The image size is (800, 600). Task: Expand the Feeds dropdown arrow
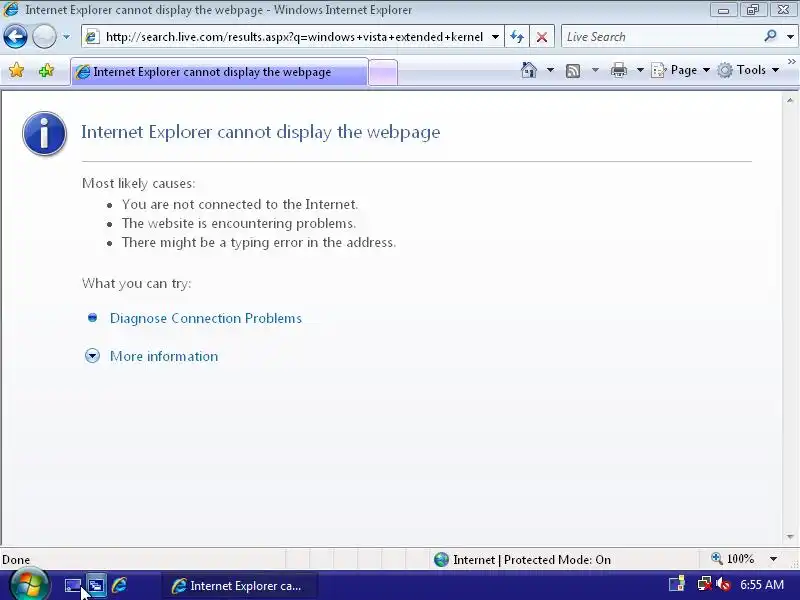pos(595,70)
